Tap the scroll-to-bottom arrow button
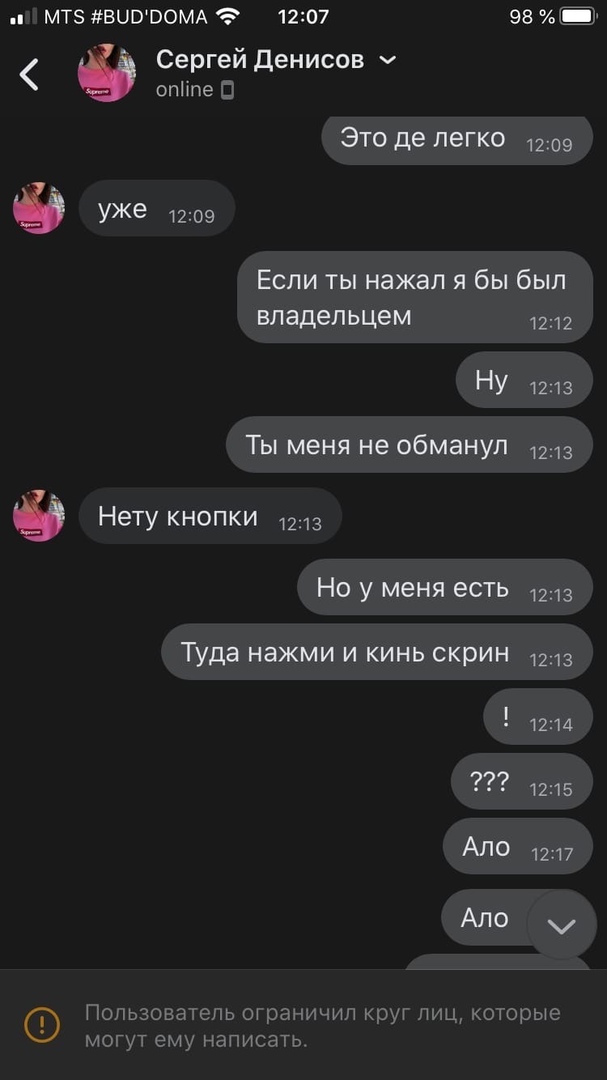The image size is (607, 1080). pyautogui.click(x=562, y=924)
